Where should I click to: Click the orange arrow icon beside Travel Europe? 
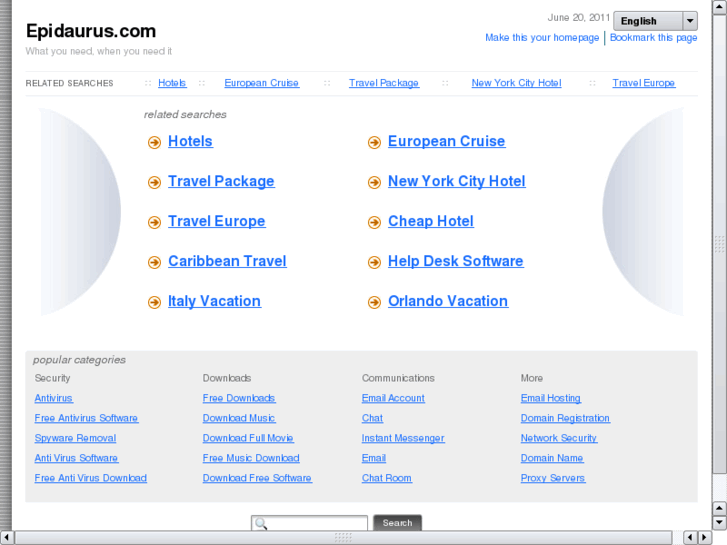point(154,222)
